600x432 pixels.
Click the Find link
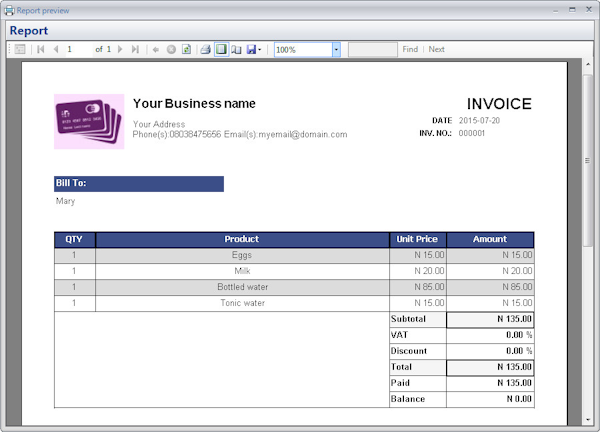(410, 49)
